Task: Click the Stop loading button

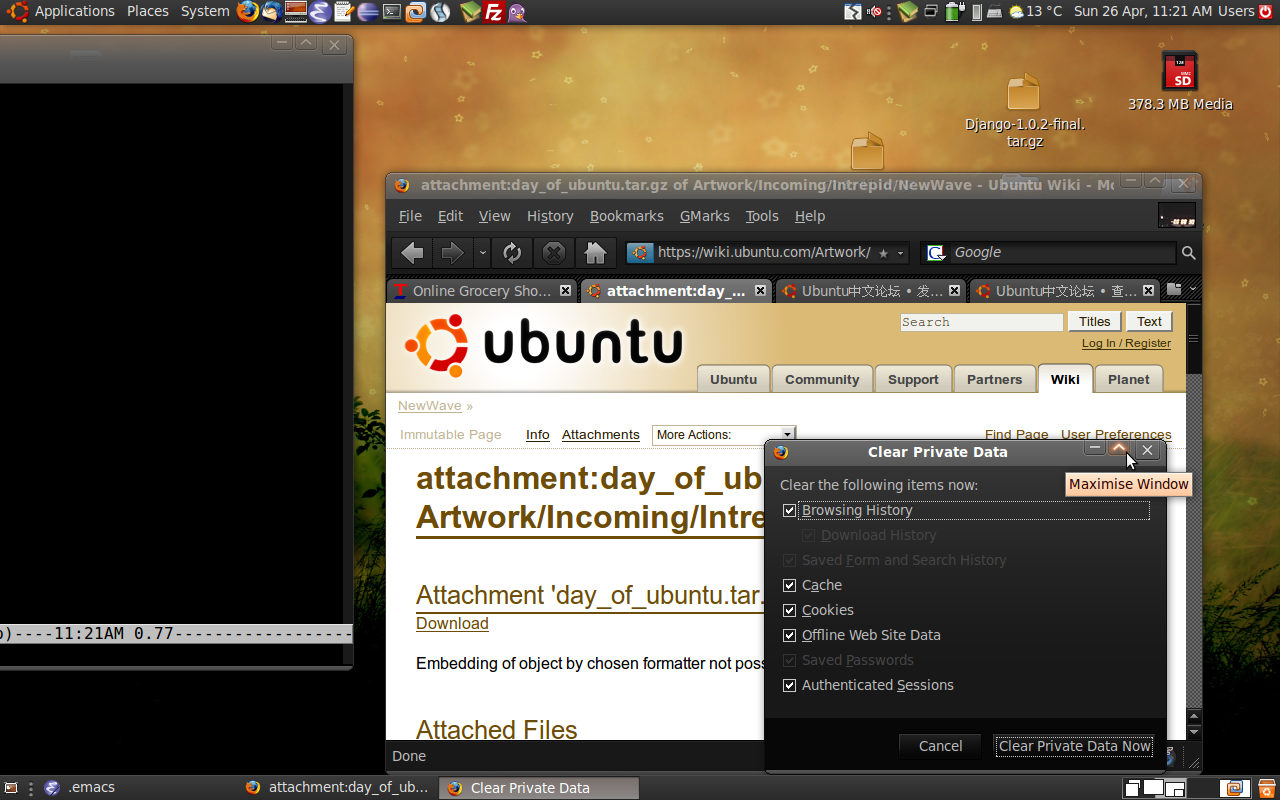Action: (x=554, y=253)
